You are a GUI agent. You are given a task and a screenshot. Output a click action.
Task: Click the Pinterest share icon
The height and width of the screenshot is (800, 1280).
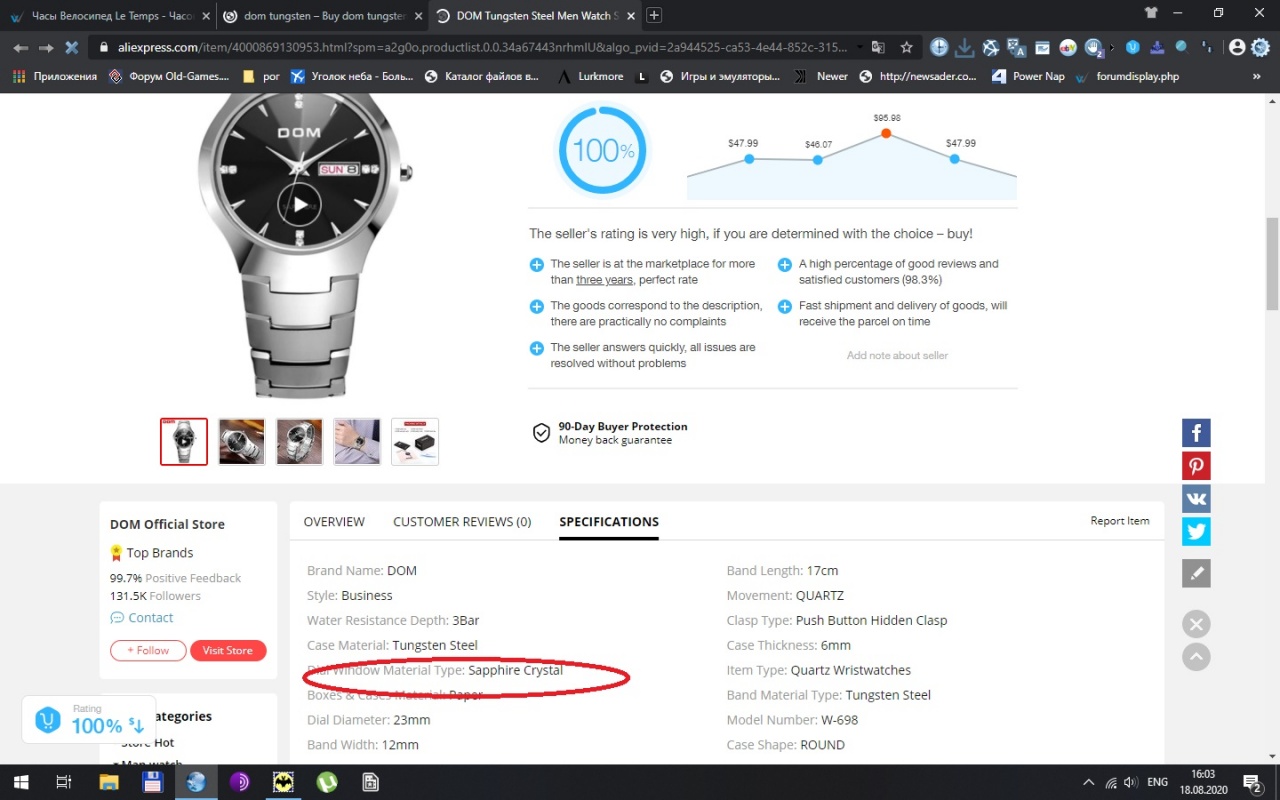click(1196, 466)
